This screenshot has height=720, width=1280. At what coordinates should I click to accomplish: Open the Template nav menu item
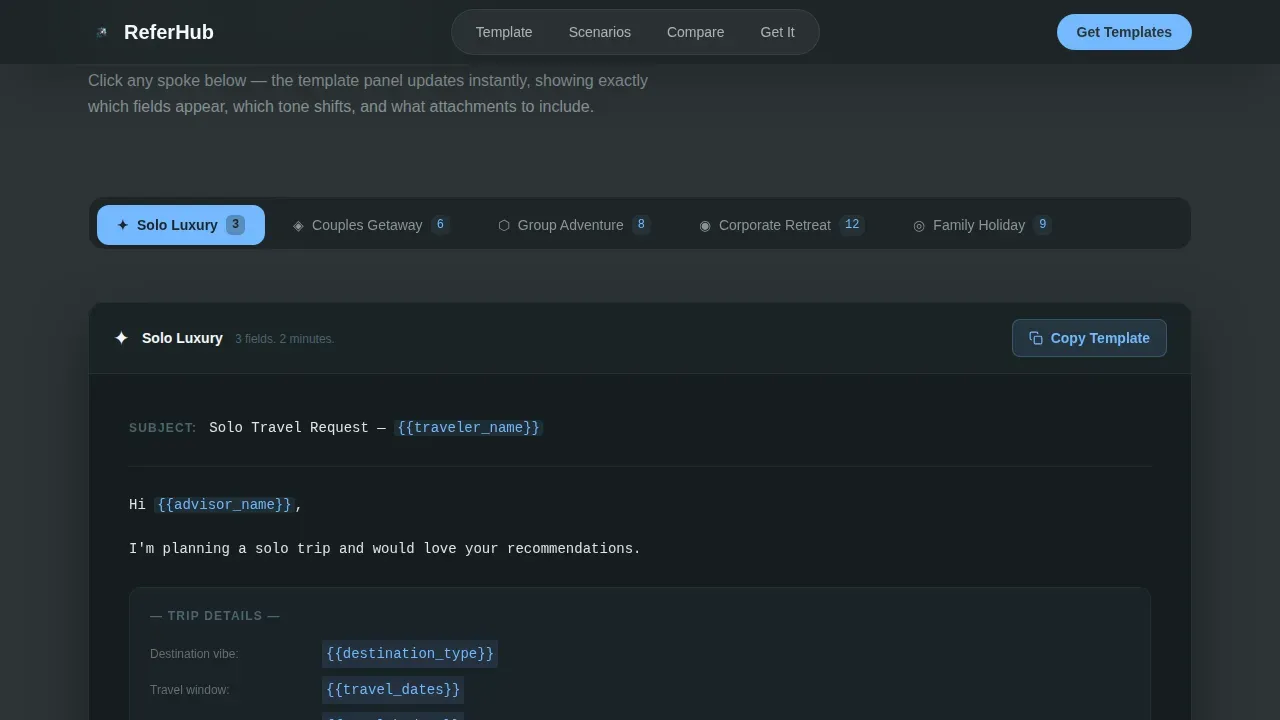(504, 32)
